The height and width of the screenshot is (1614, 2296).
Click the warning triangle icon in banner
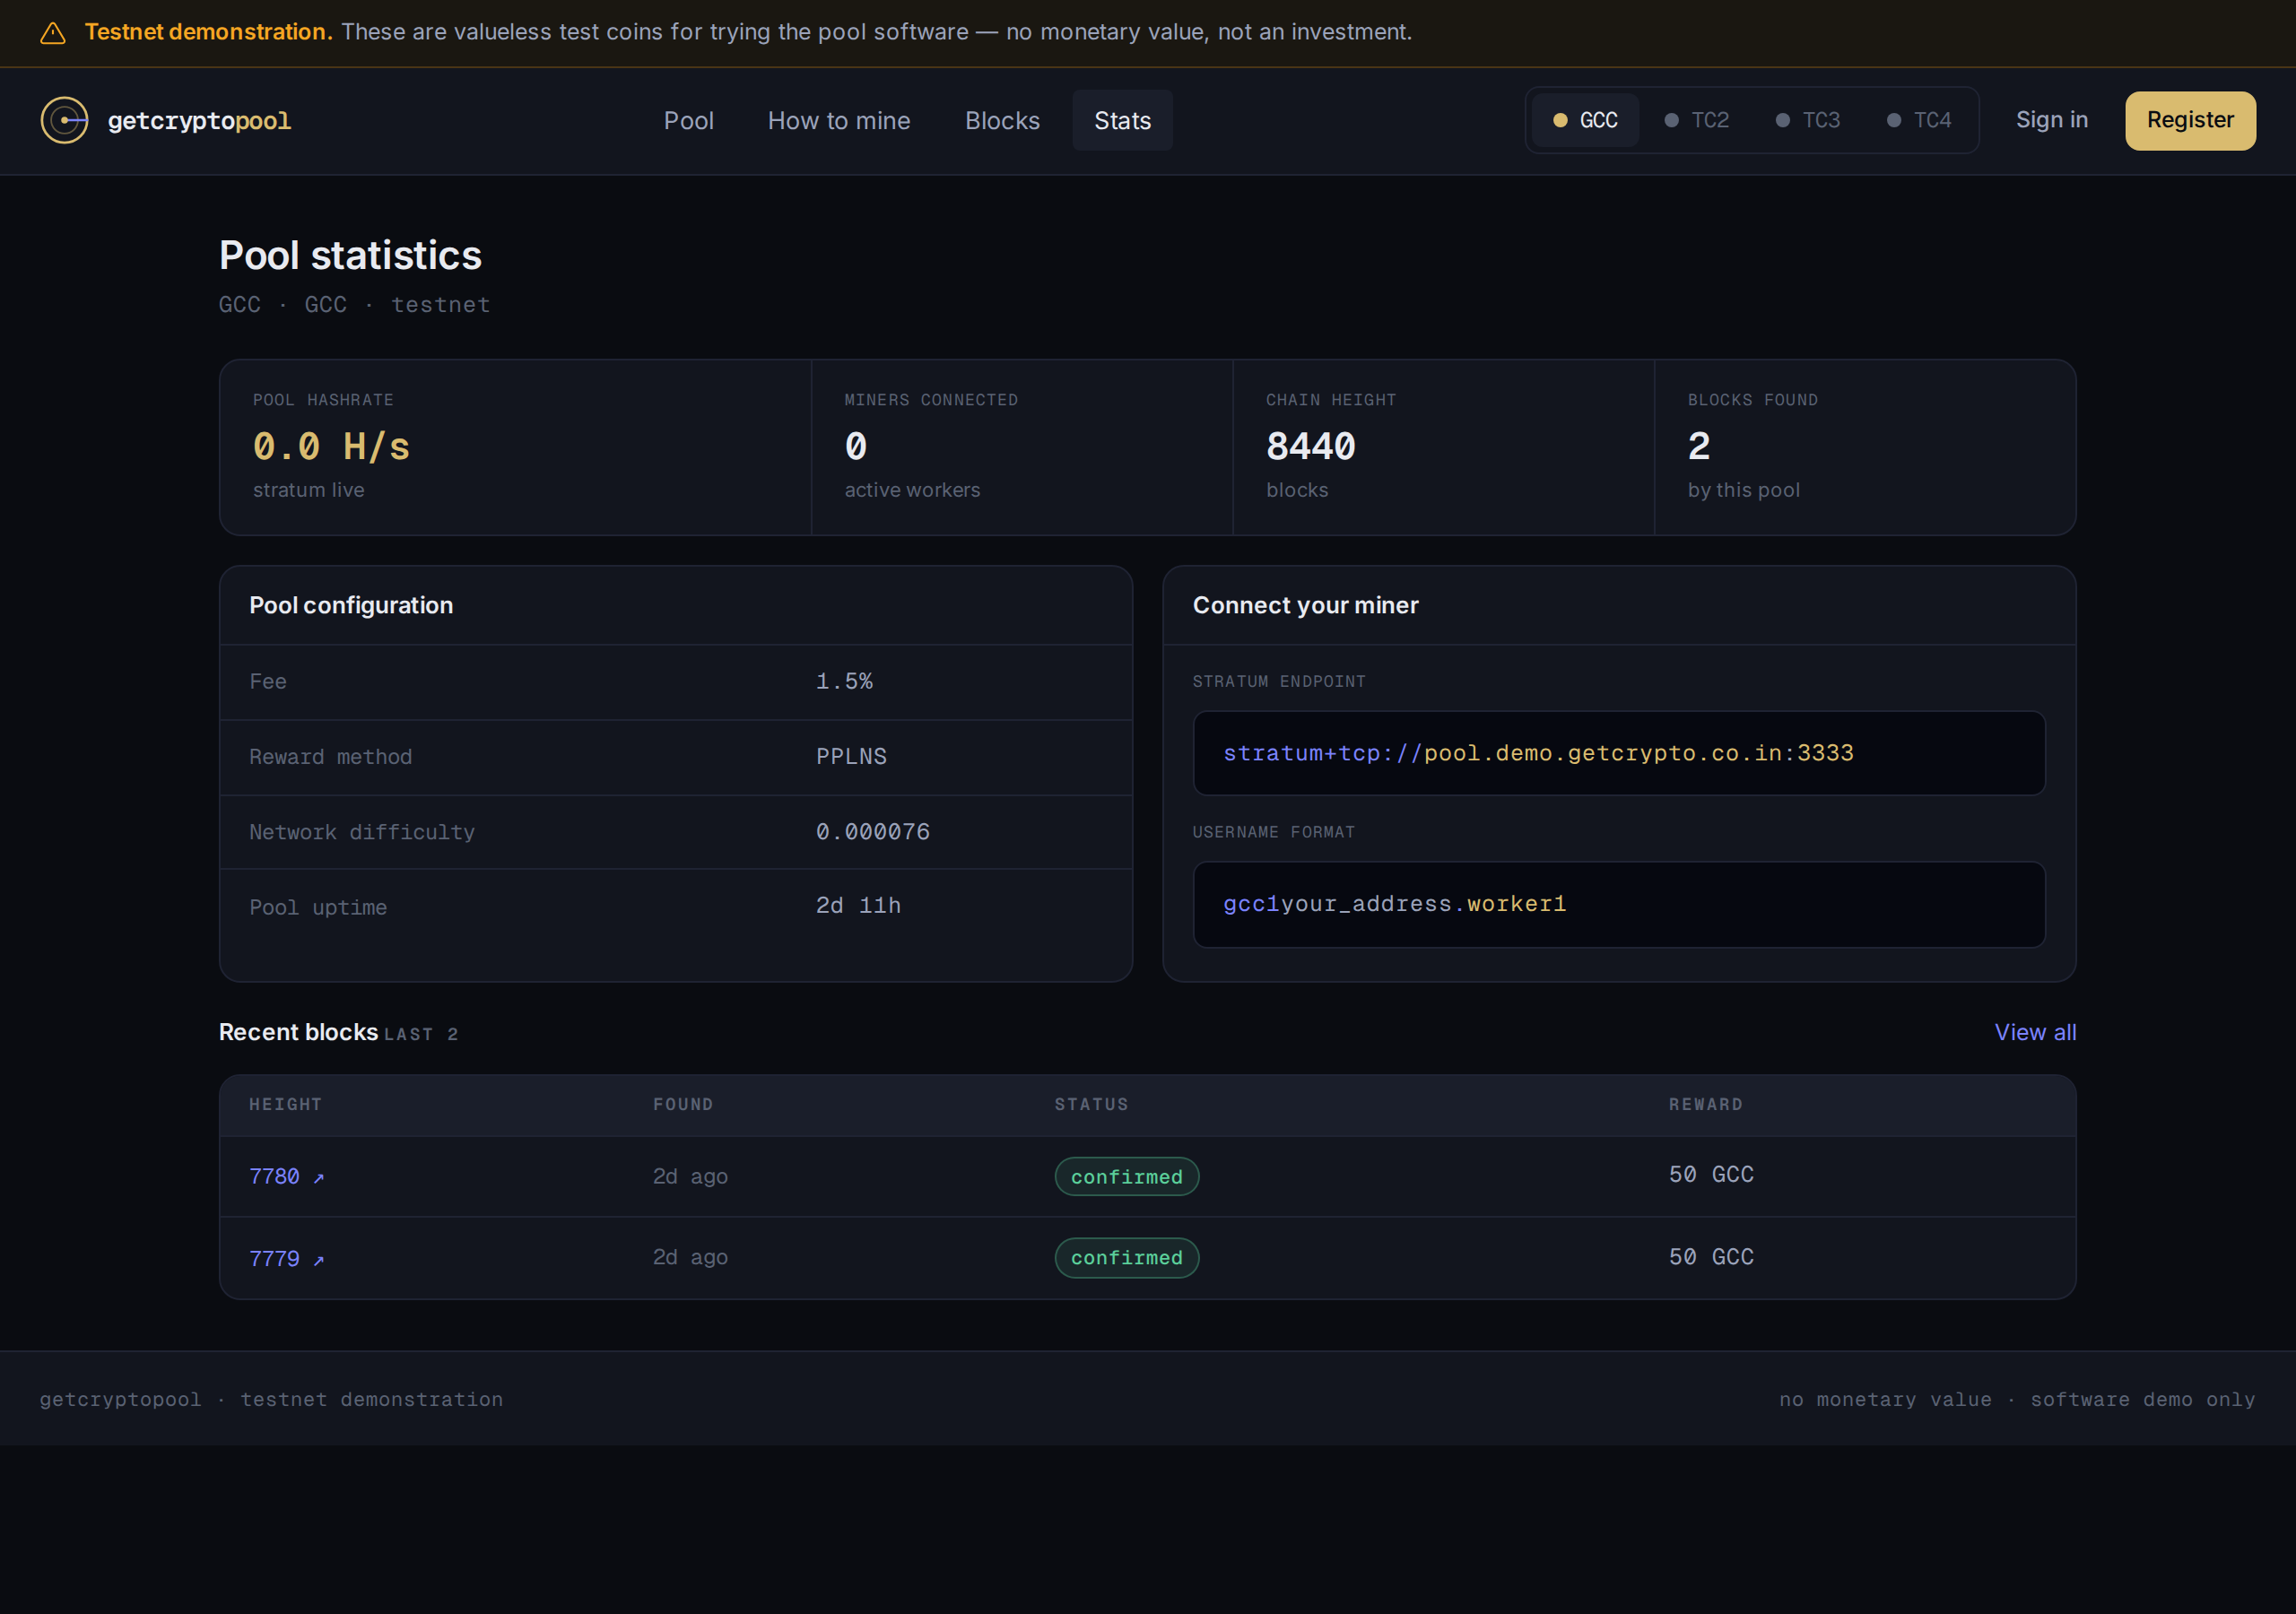click(53, 33)
